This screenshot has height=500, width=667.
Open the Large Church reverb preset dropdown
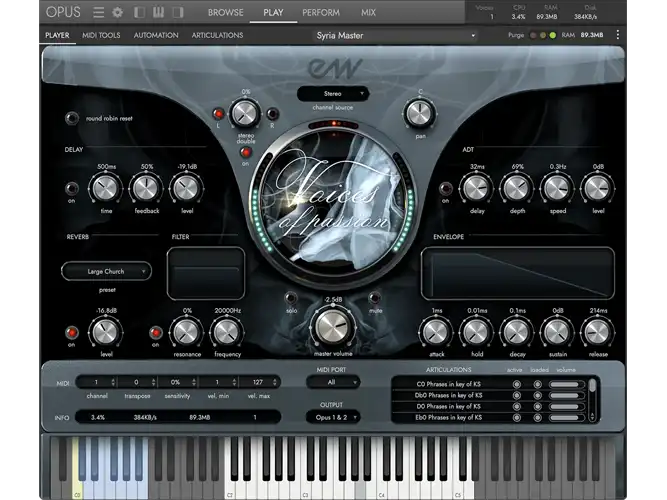106,271
